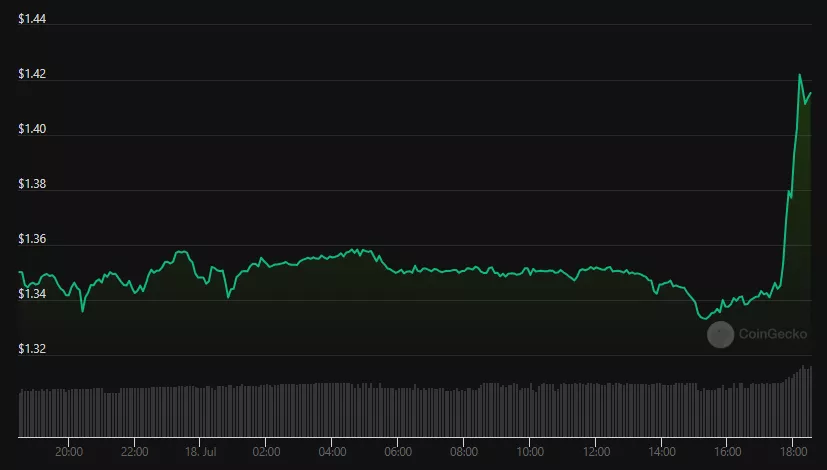
Task: Click the 02:00 time axis label
Action: [266, 452]
